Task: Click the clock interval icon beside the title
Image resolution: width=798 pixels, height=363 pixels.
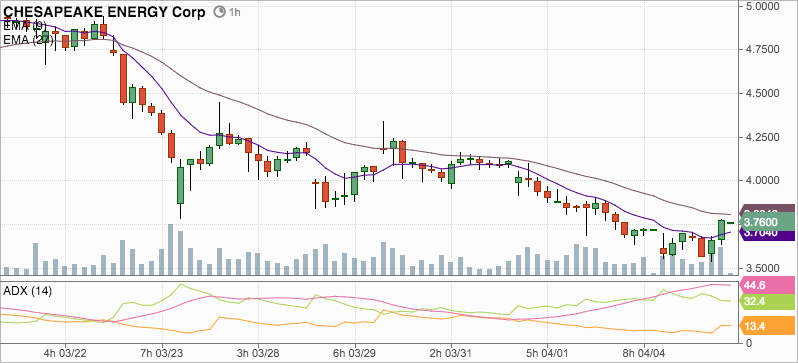Action: pos(220,12)
